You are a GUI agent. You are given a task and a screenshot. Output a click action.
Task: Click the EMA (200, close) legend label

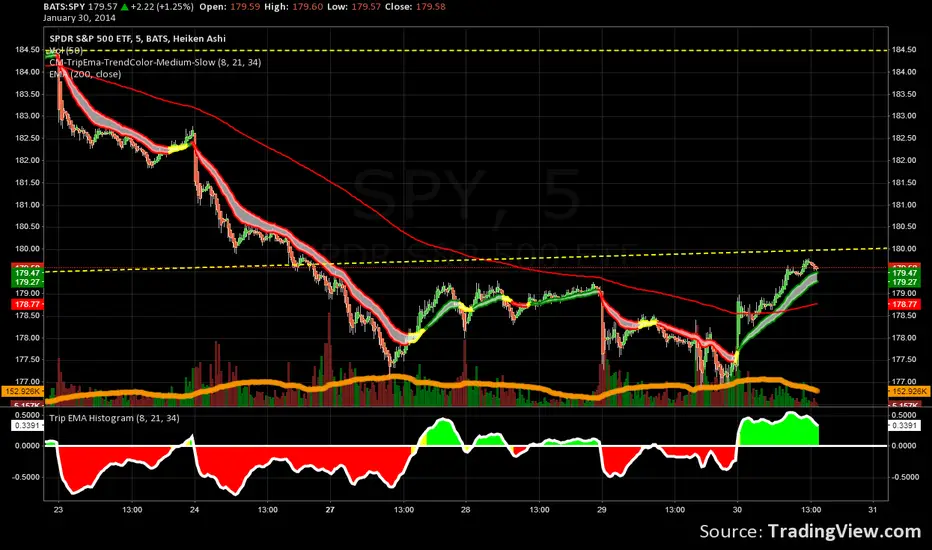pos(85,74)
